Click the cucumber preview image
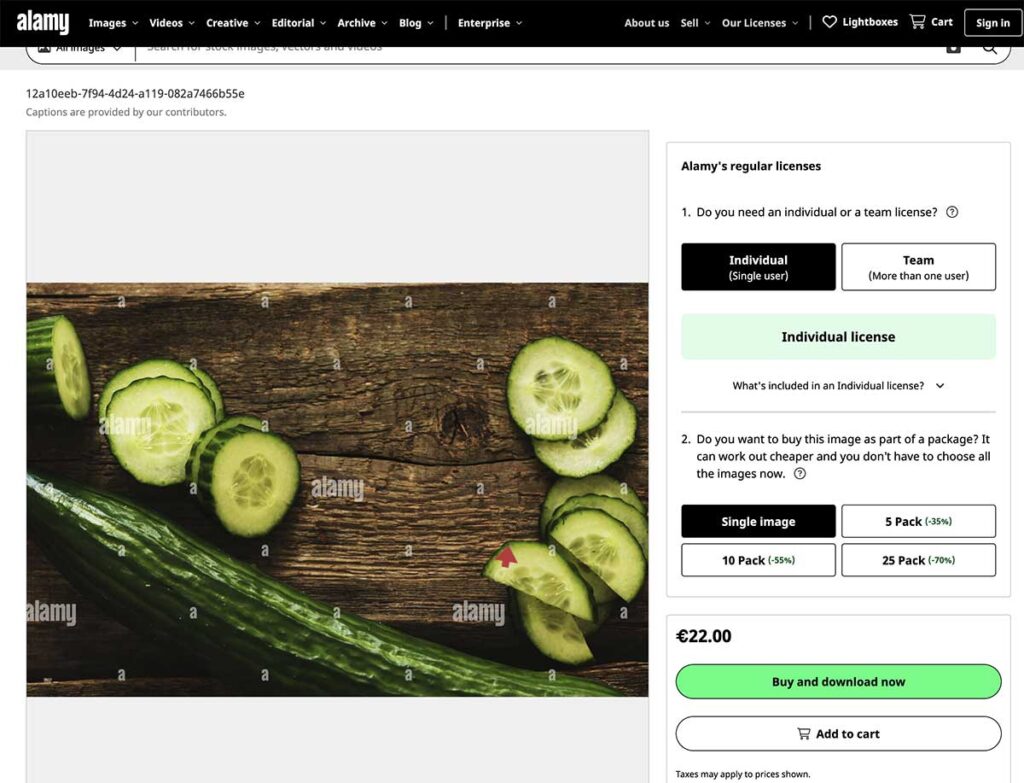Image resolution: width=1024 pixels, height=783 pixels. pyautogui.click(x=337, y=489)
